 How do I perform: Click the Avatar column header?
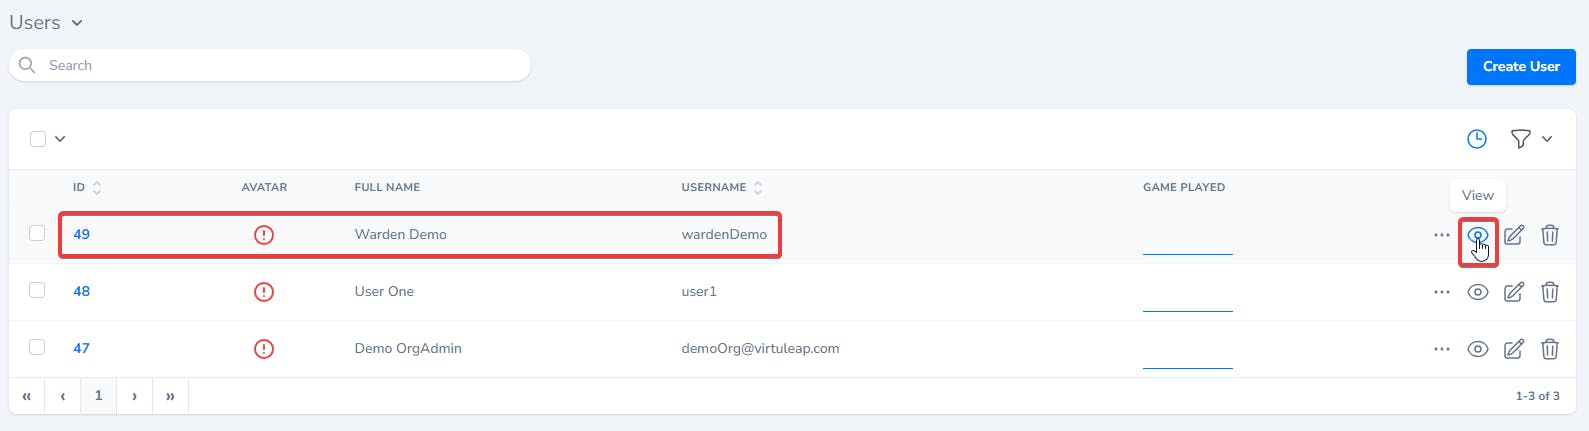coord(264,187)
